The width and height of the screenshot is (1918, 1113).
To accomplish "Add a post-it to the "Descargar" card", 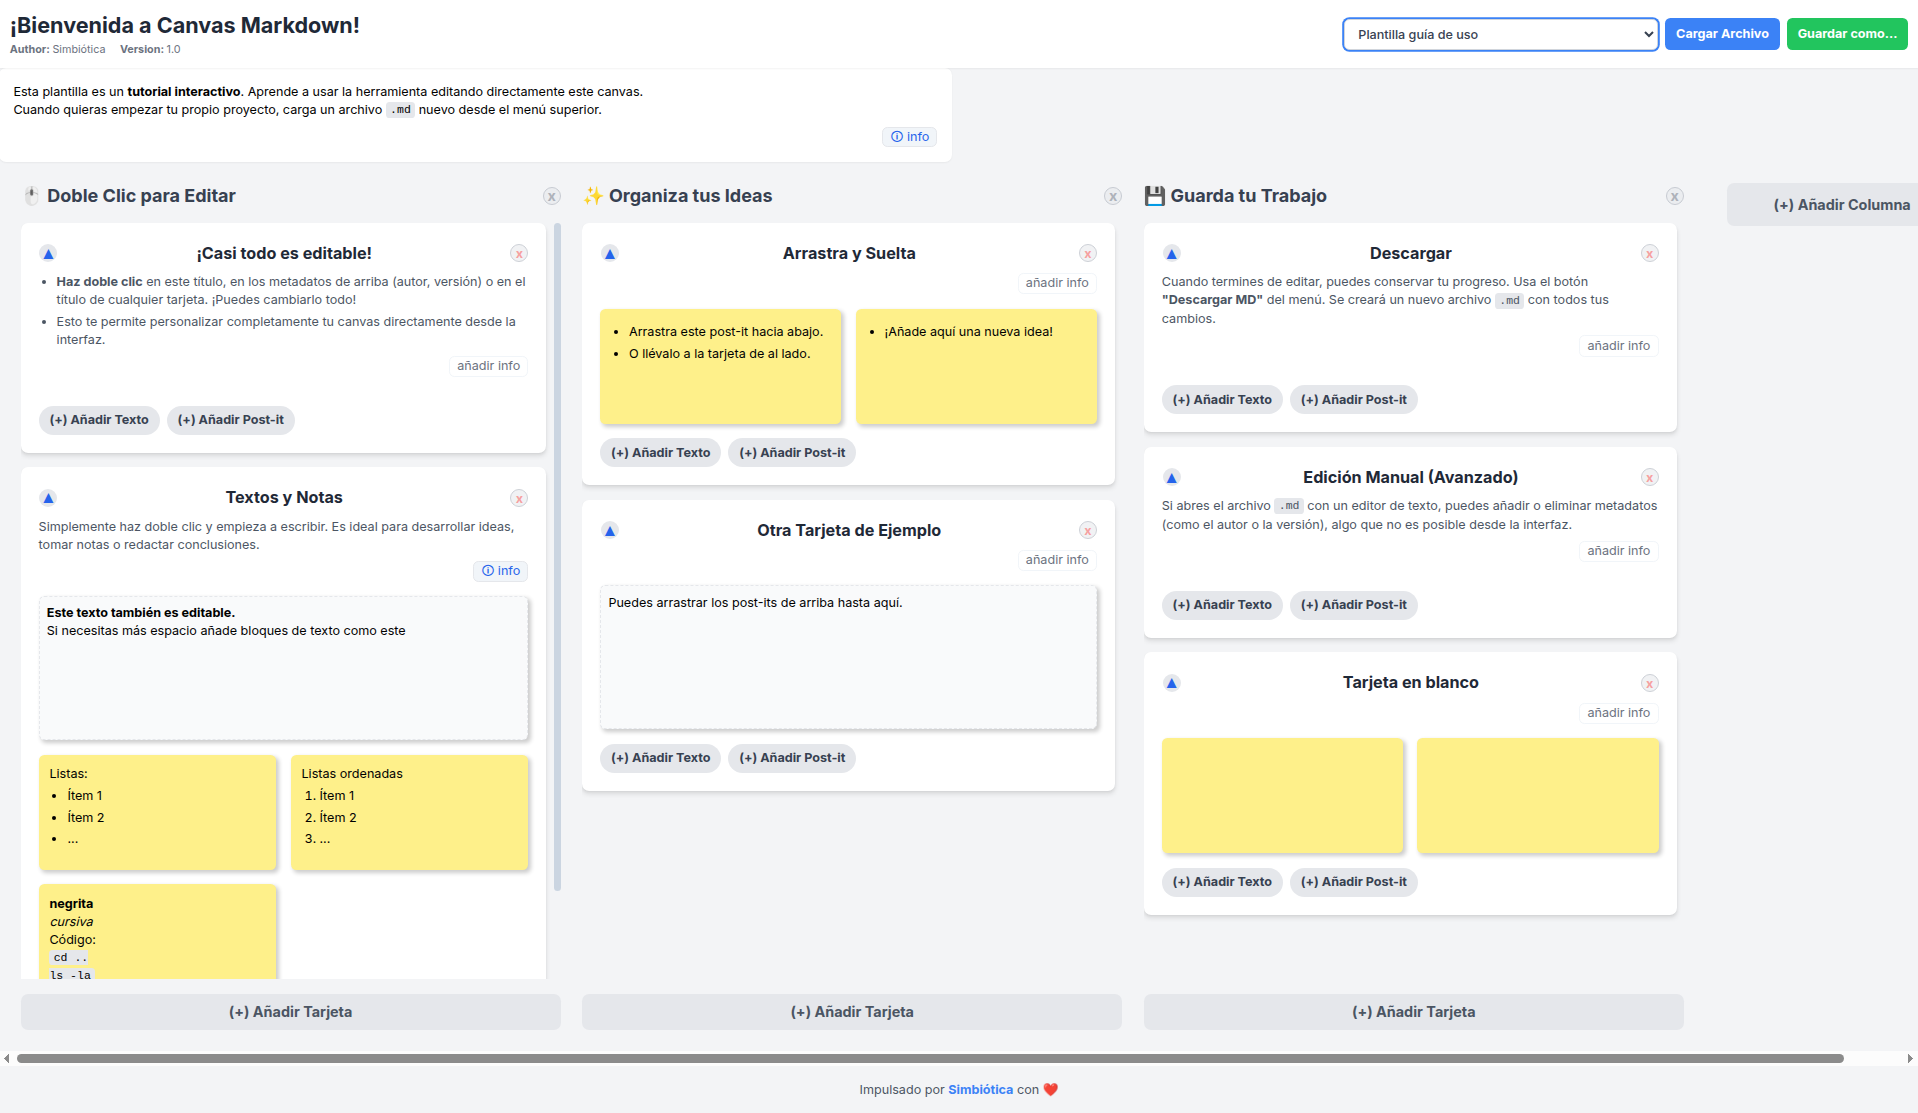I will tap(1353, 399).
